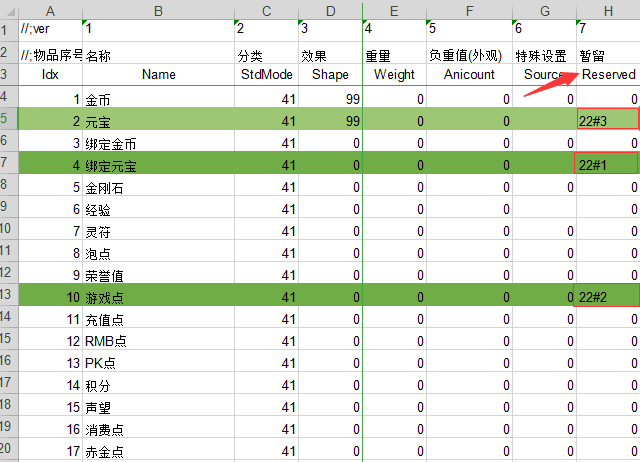Click the Anicount header cell
This screenshot has height=462, width=640.
[468, 75]
